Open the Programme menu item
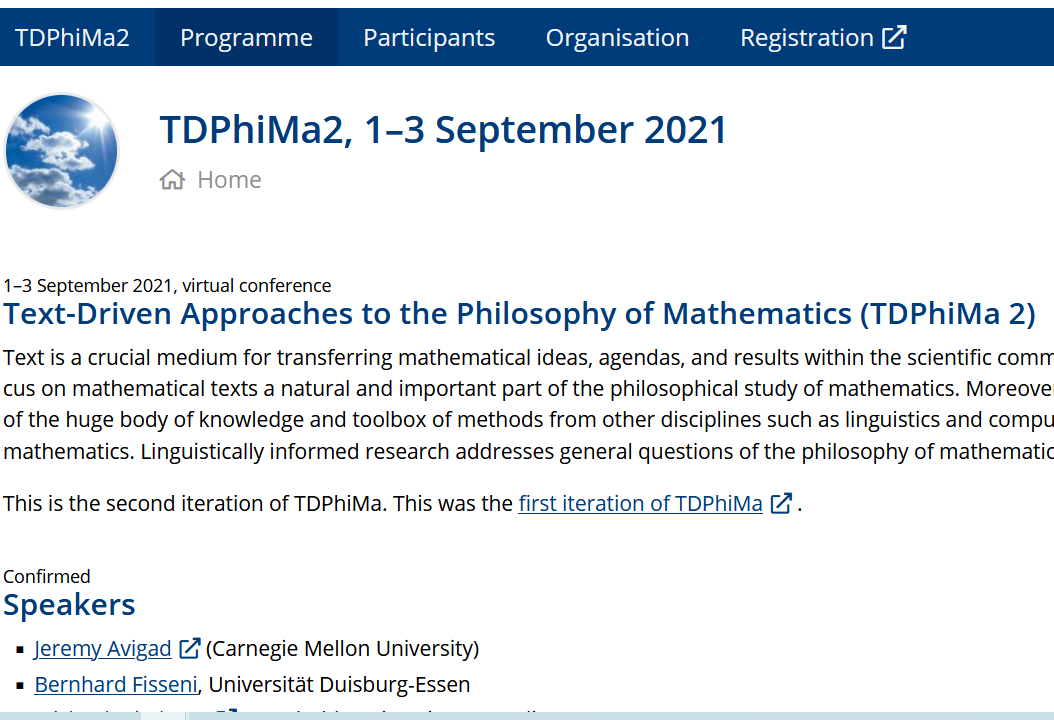Screen dimensions: 1054x720 tap(246, 38)
